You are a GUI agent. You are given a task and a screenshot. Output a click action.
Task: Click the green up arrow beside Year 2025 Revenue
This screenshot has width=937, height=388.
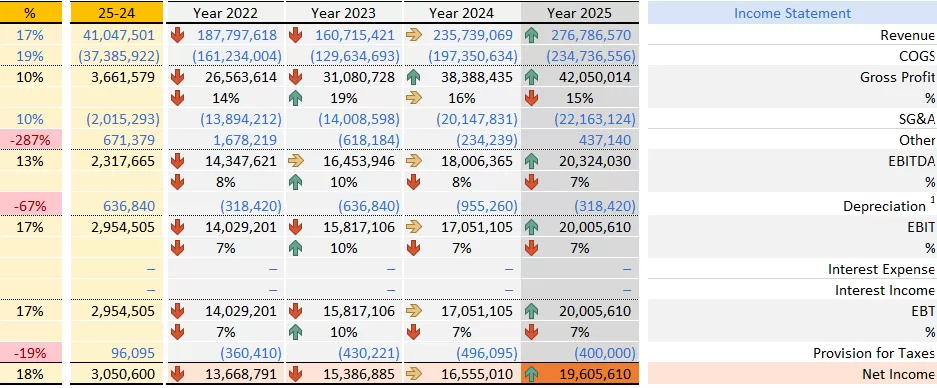(x=531, y=35)
